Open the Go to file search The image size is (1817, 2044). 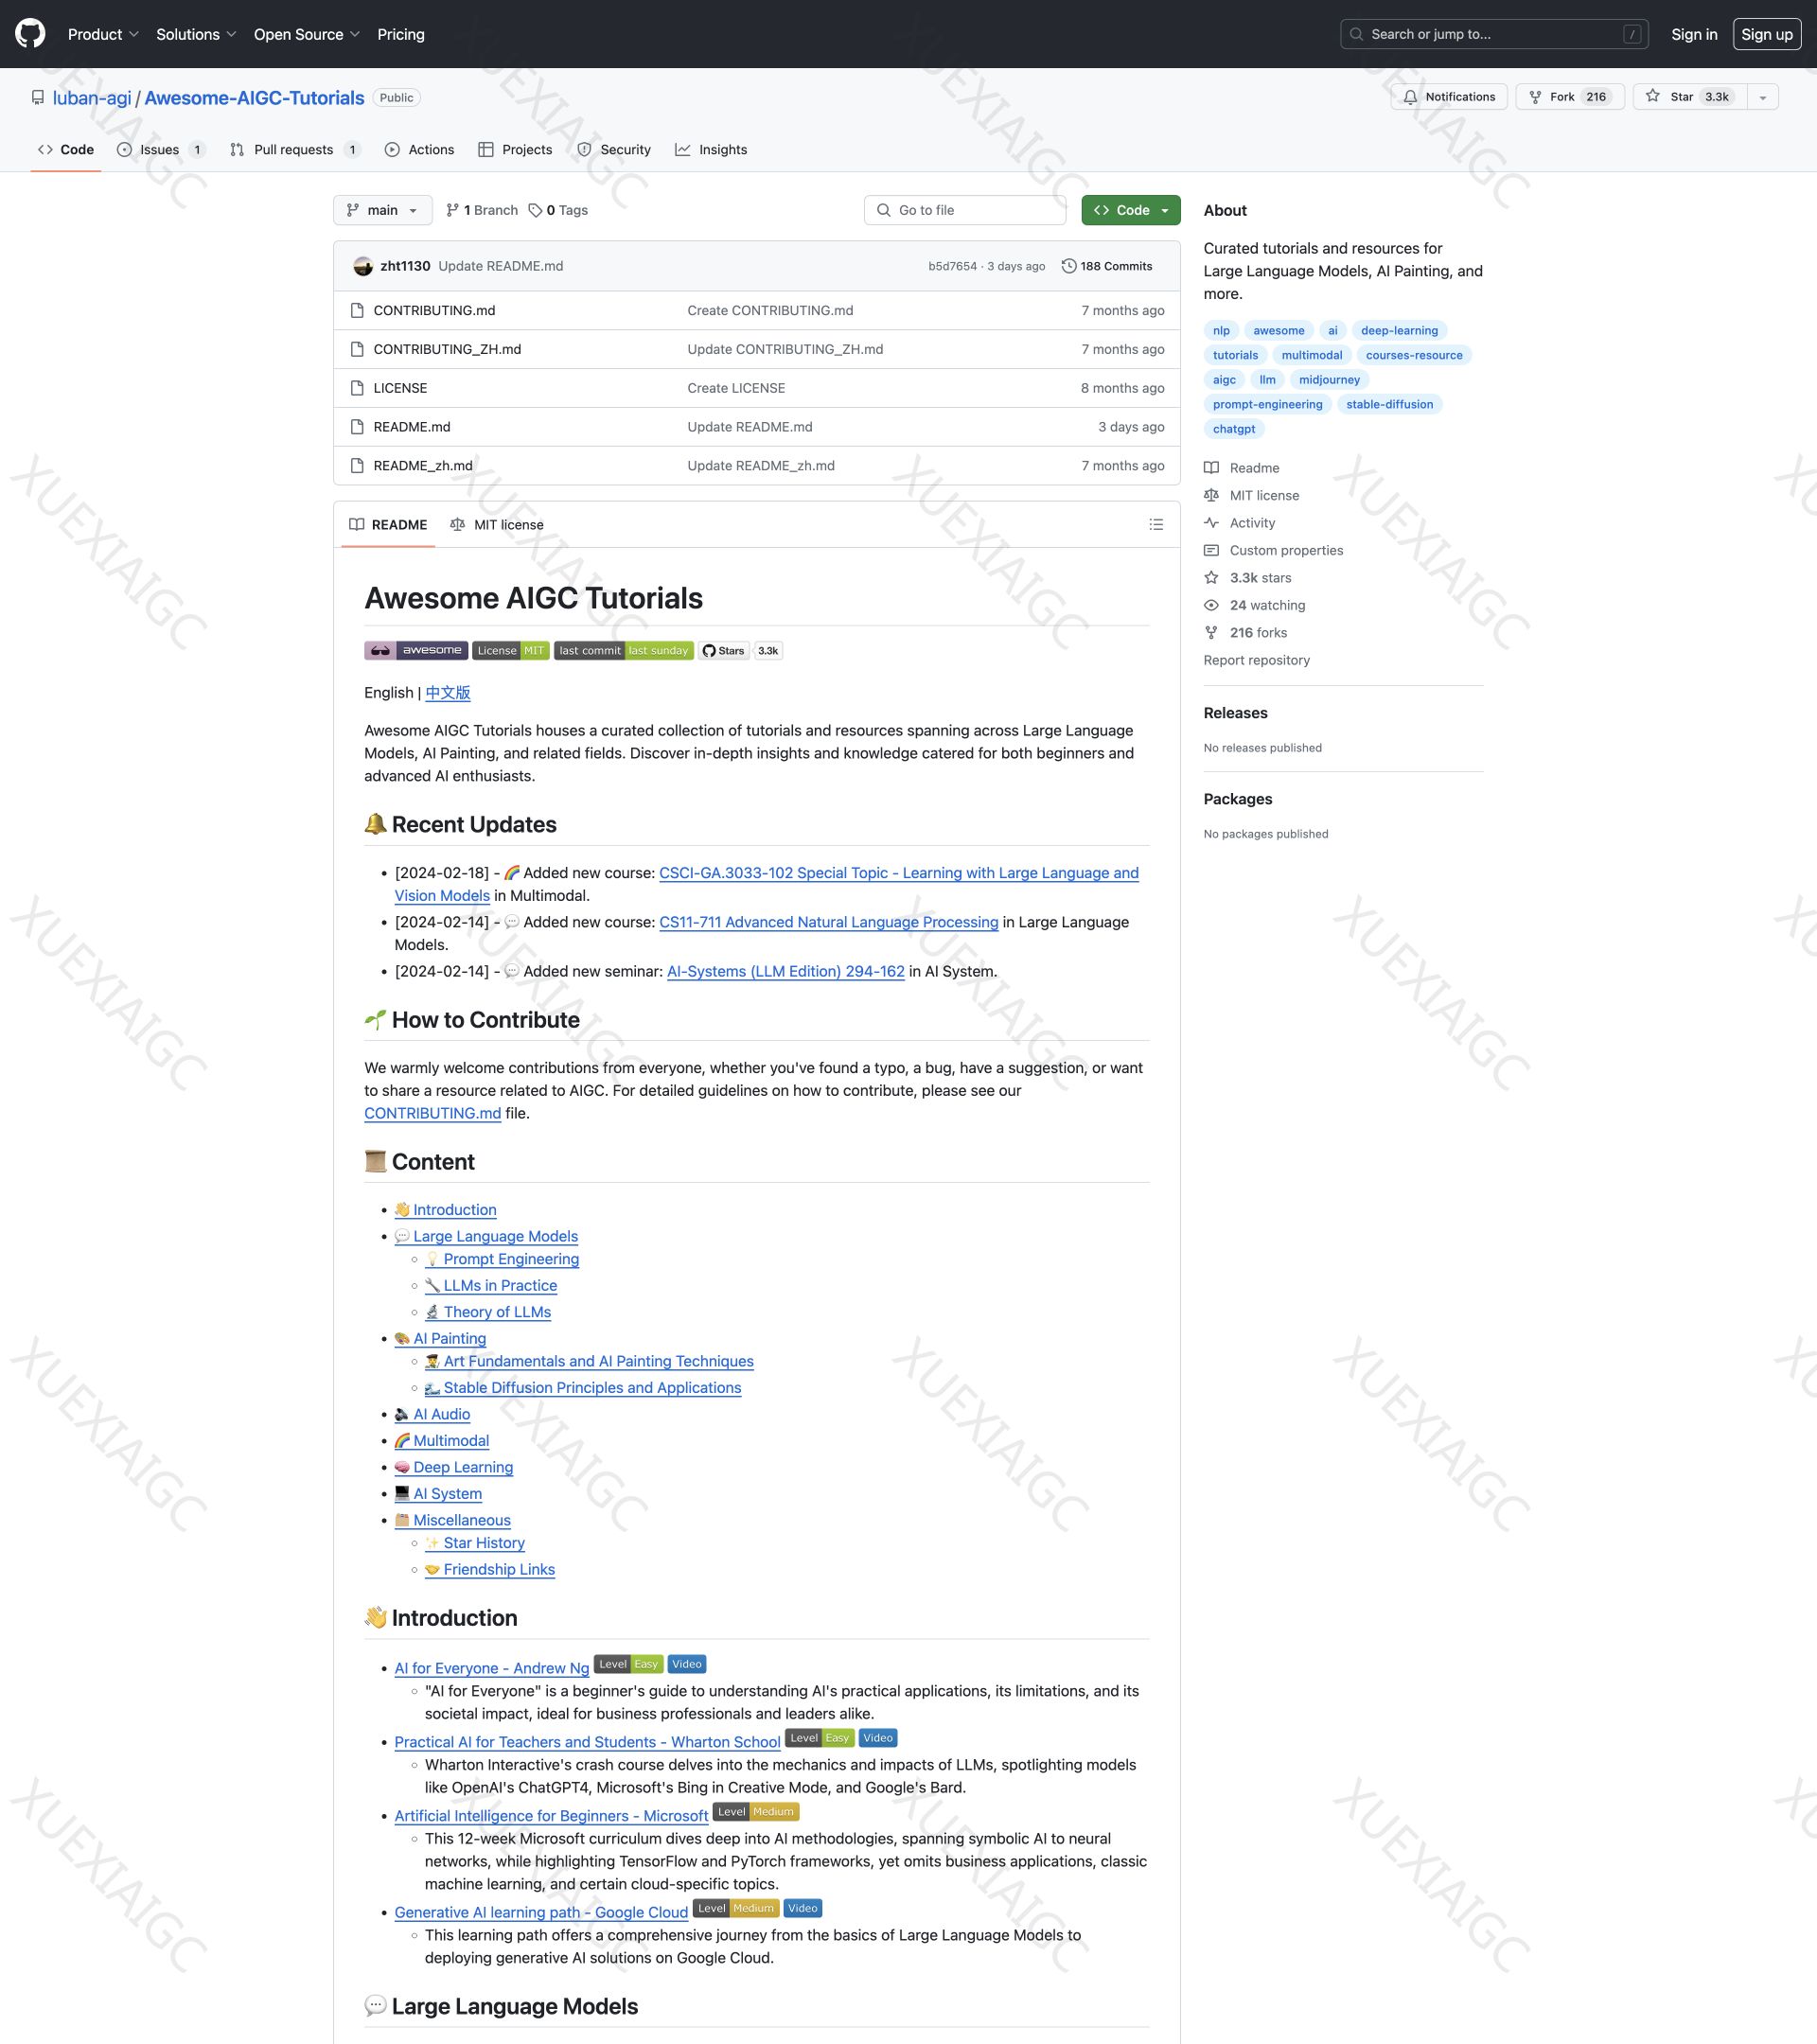pos(963,210)
